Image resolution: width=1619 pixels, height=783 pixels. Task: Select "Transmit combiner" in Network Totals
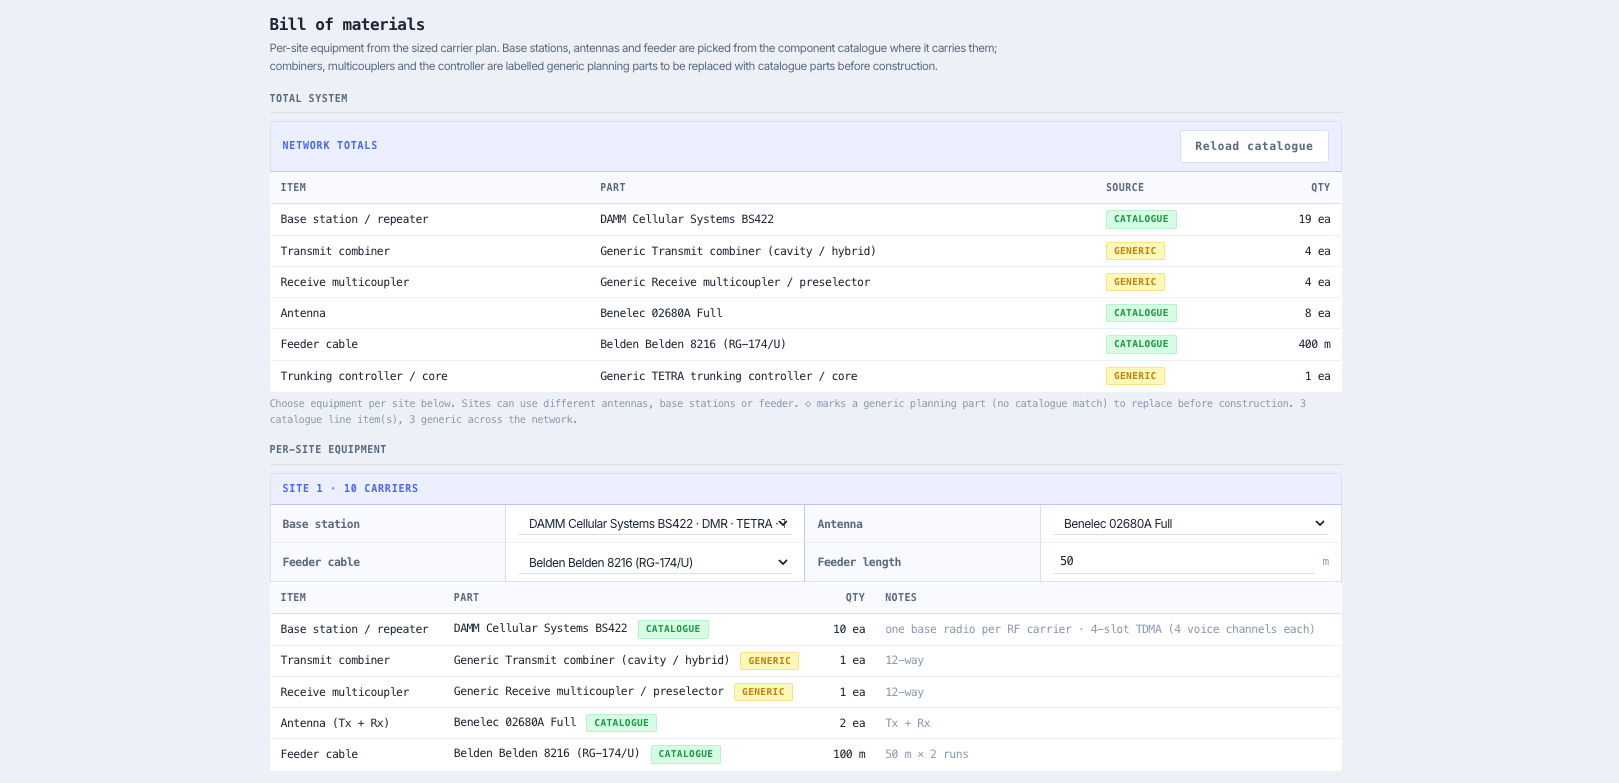point(335,251)
